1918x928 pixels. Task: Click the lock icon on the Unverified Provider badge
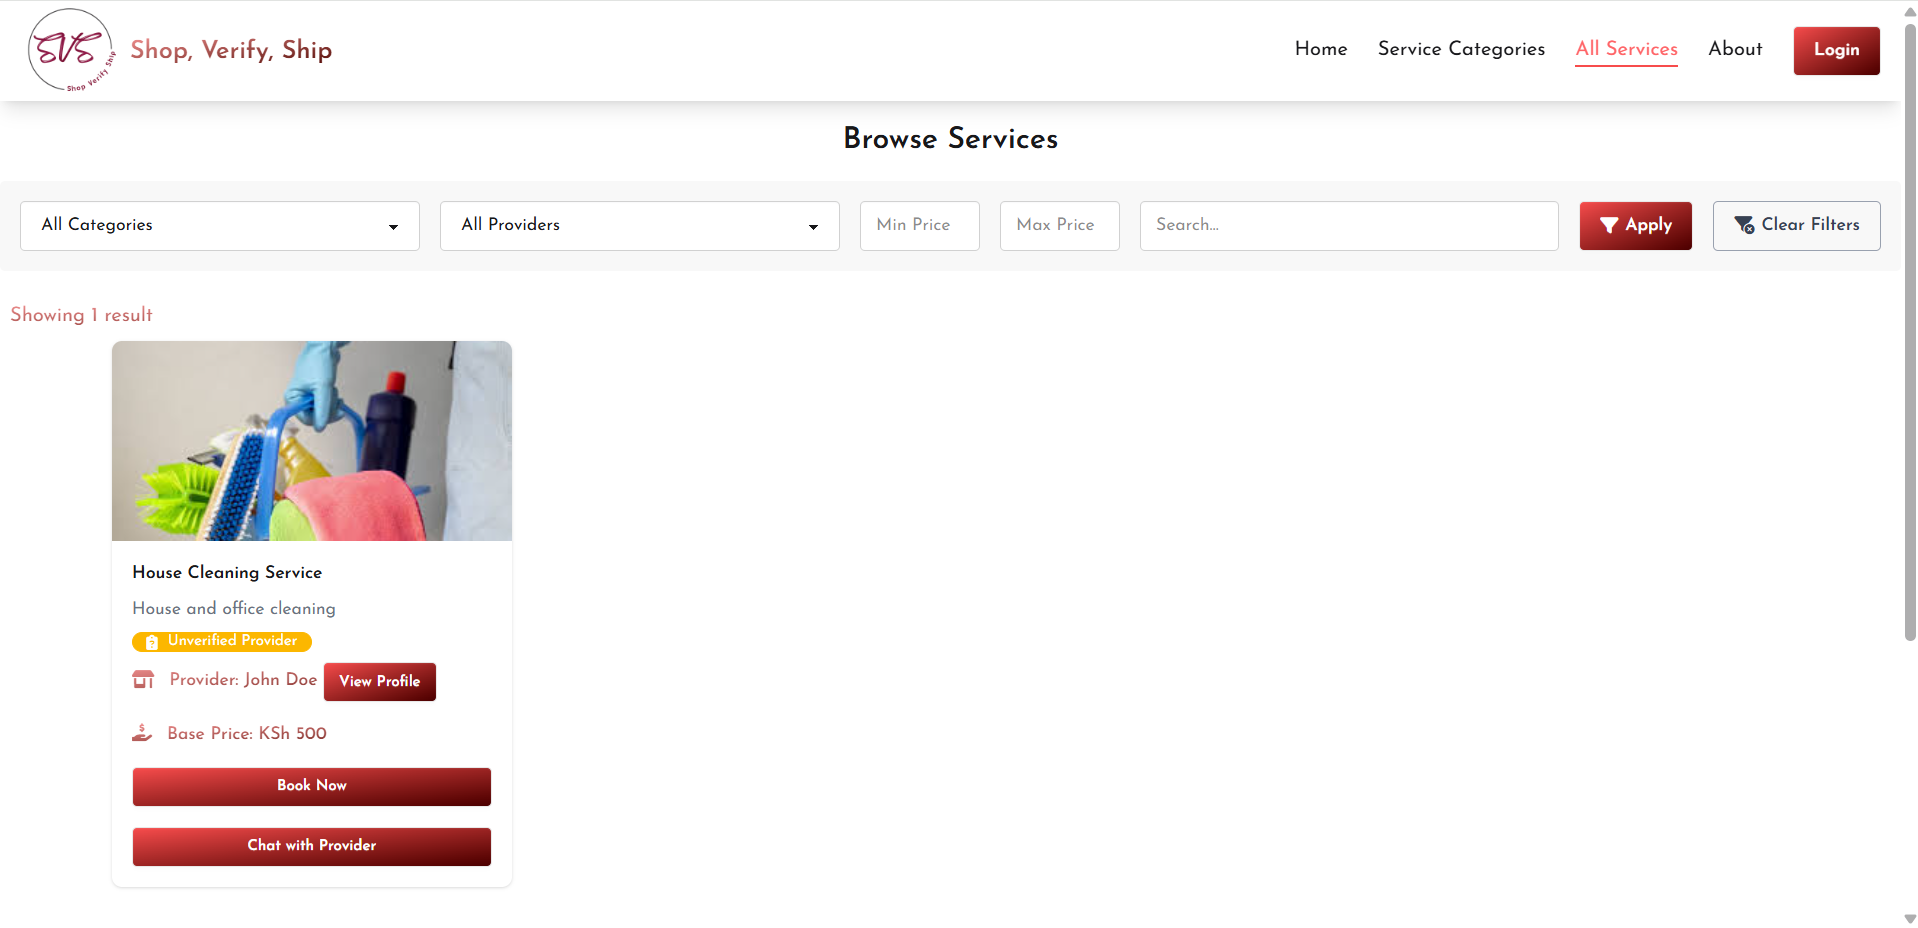(152, 642)
